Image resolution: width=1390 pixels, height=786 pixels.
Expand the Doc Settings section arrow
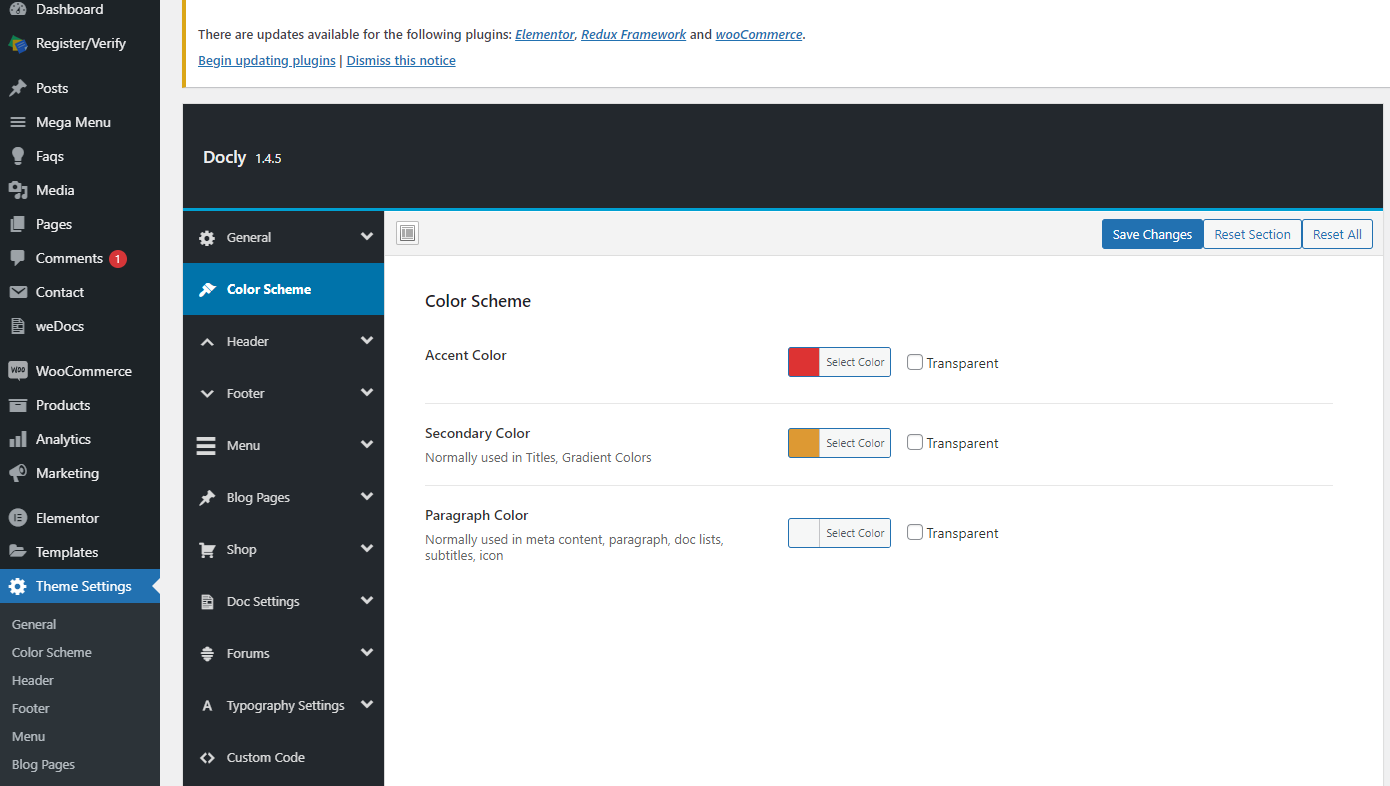pos(366,601)
